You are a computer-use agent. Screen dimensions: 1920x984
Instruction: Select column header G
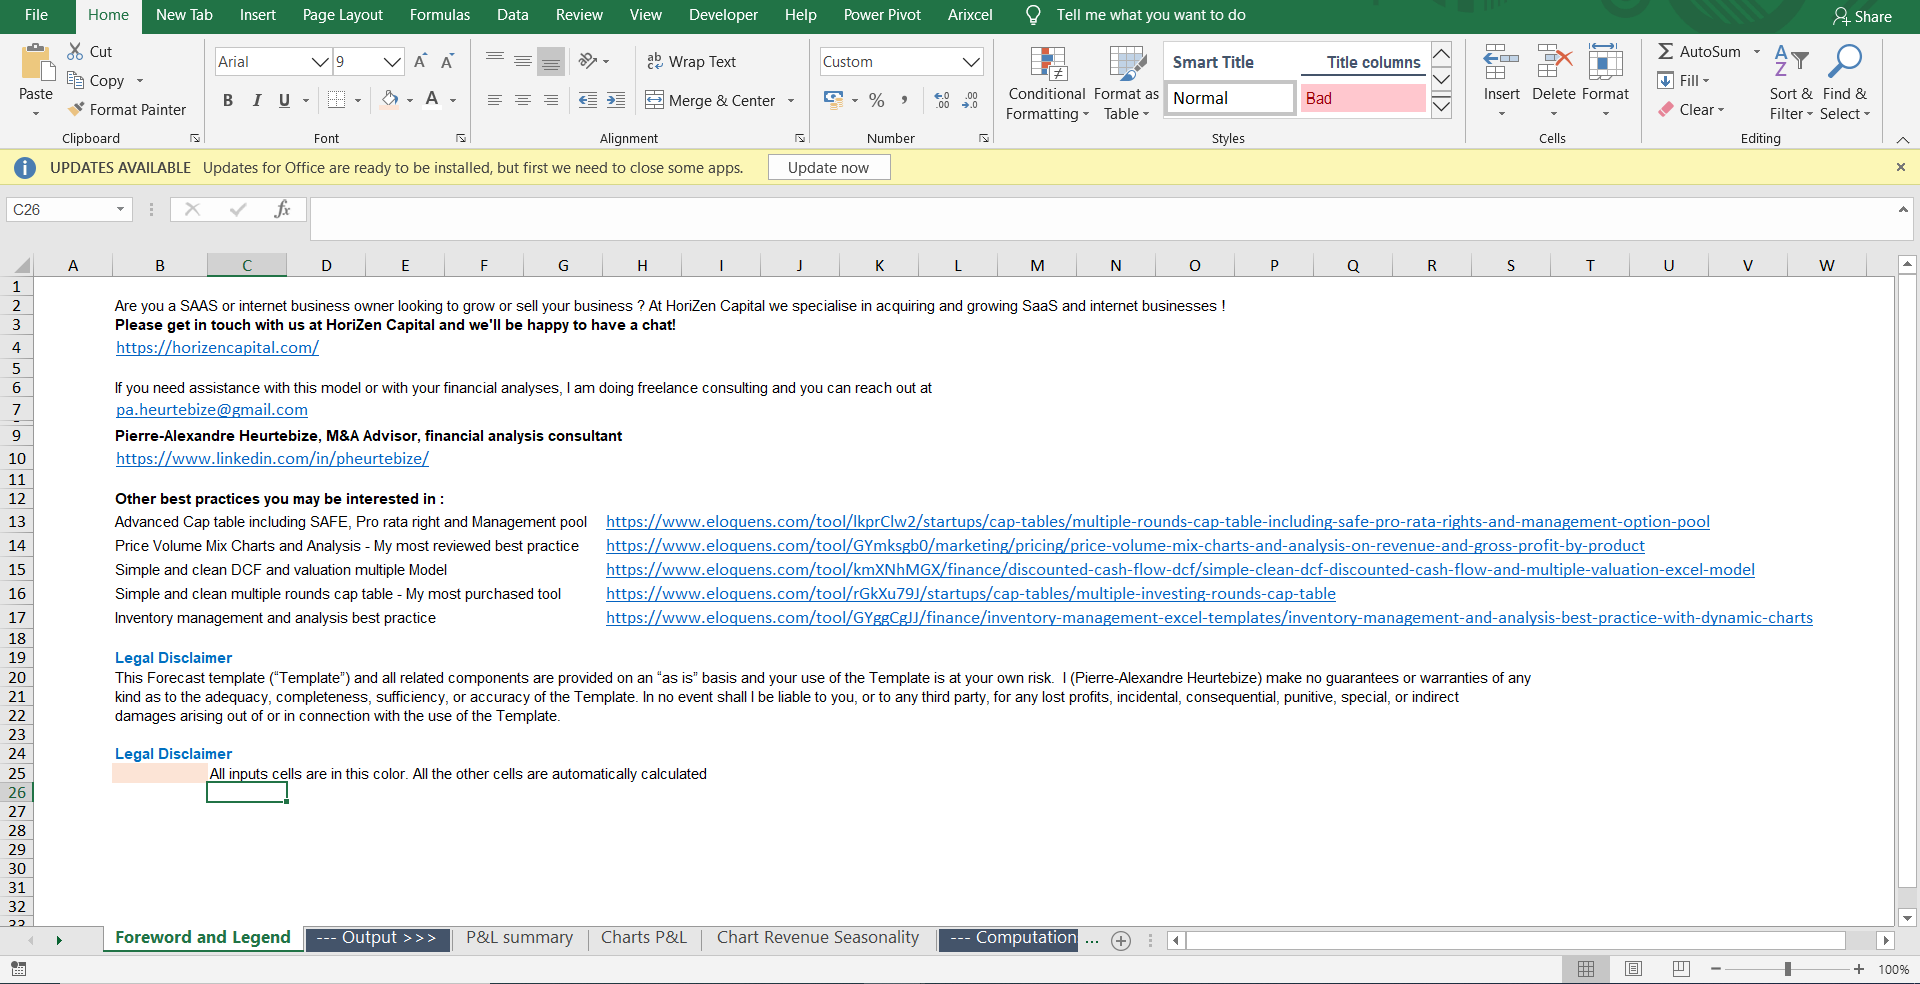point(563,265)
